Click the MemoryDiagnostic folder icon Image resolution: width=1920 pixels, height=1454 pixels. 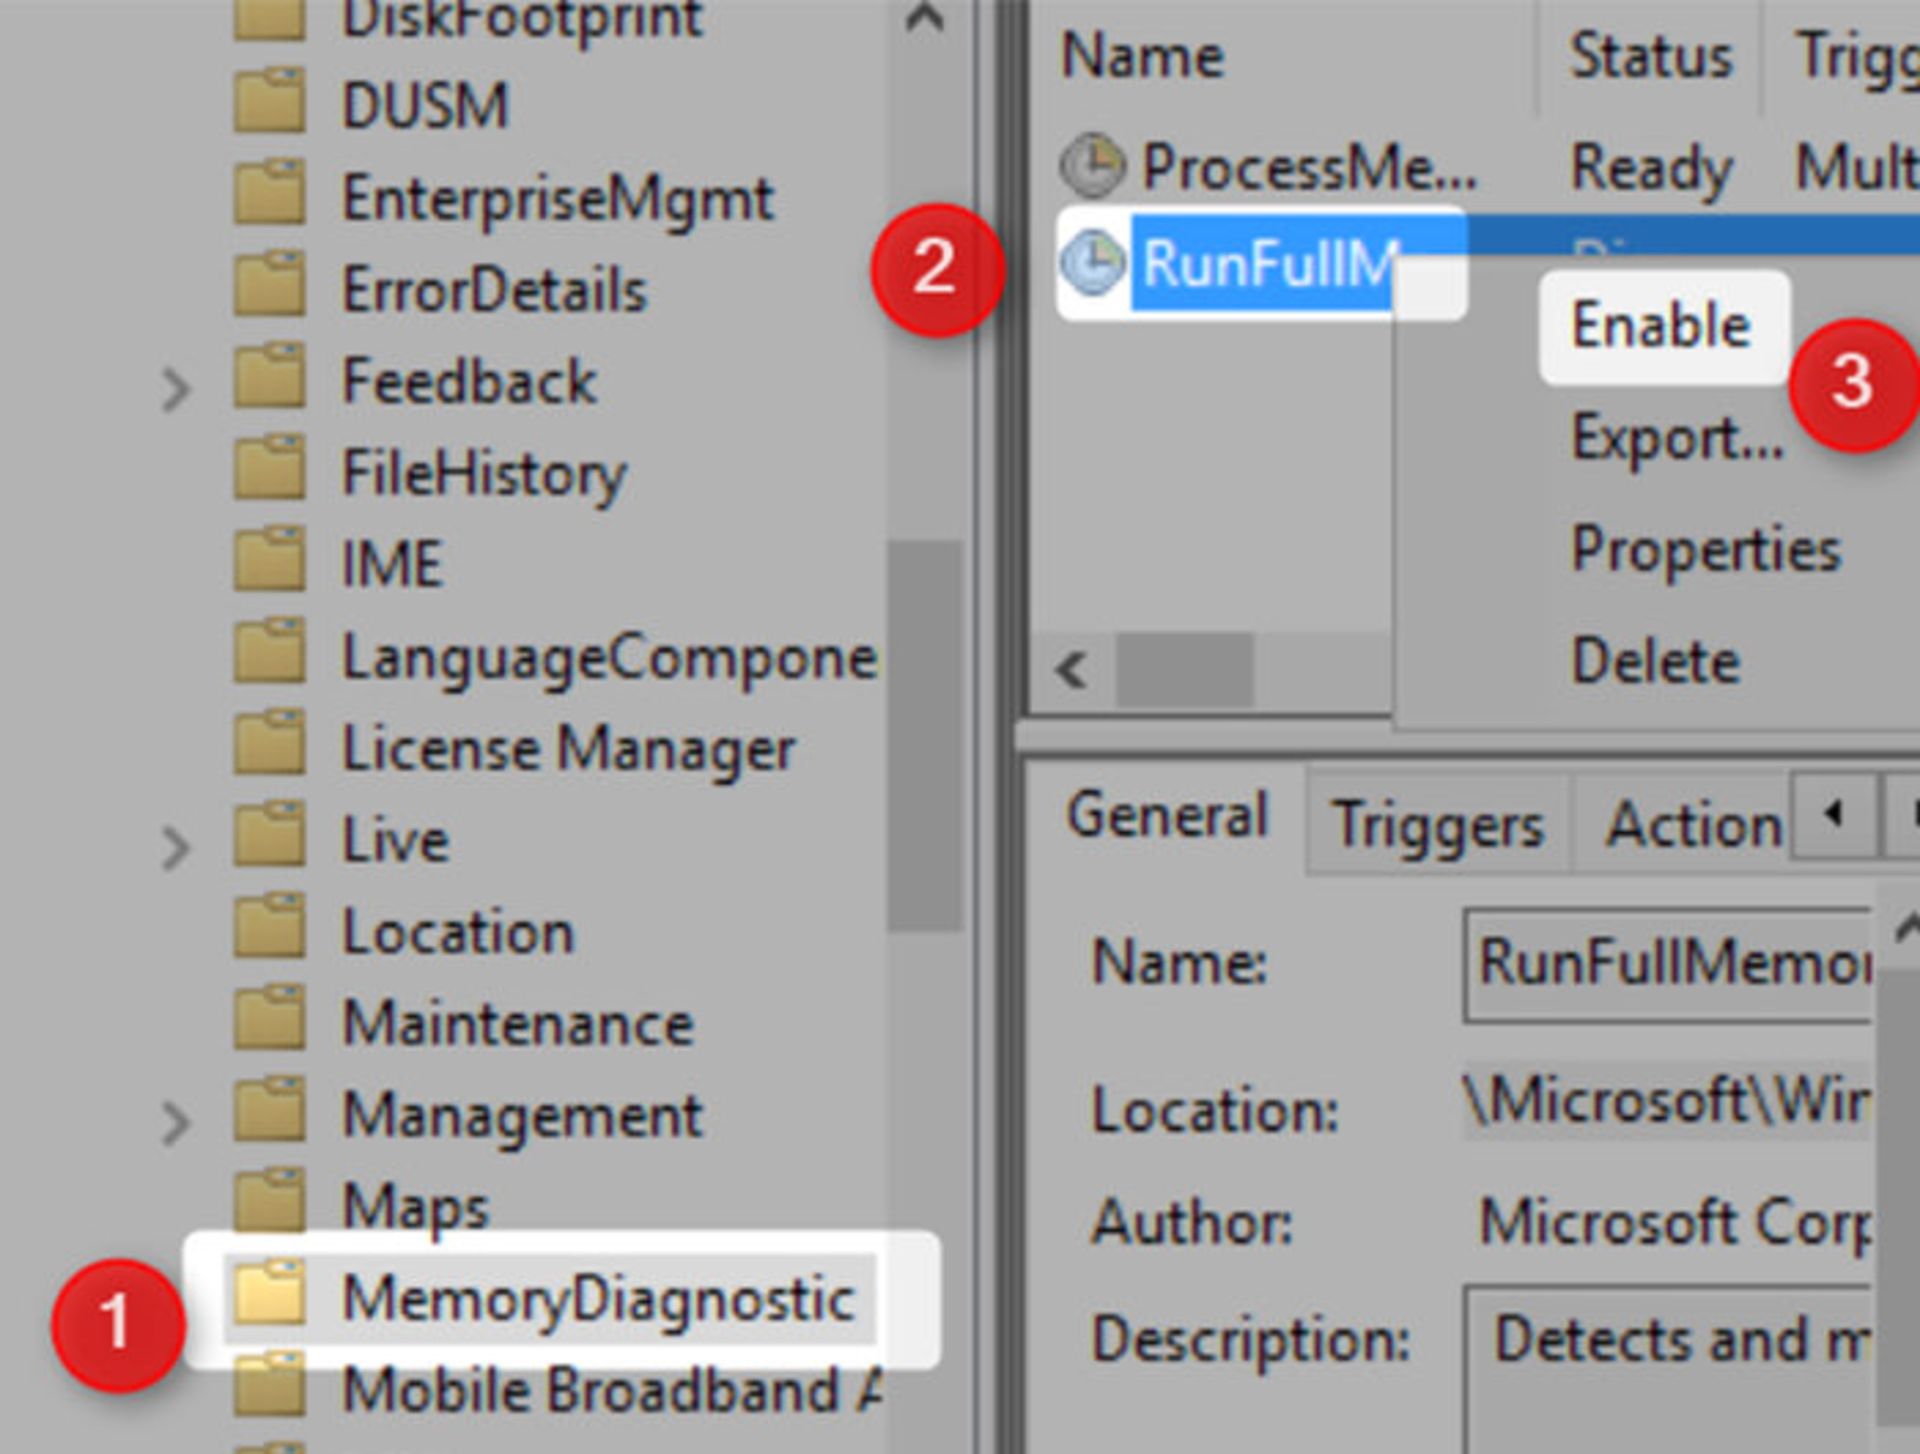click(268, 1294)
